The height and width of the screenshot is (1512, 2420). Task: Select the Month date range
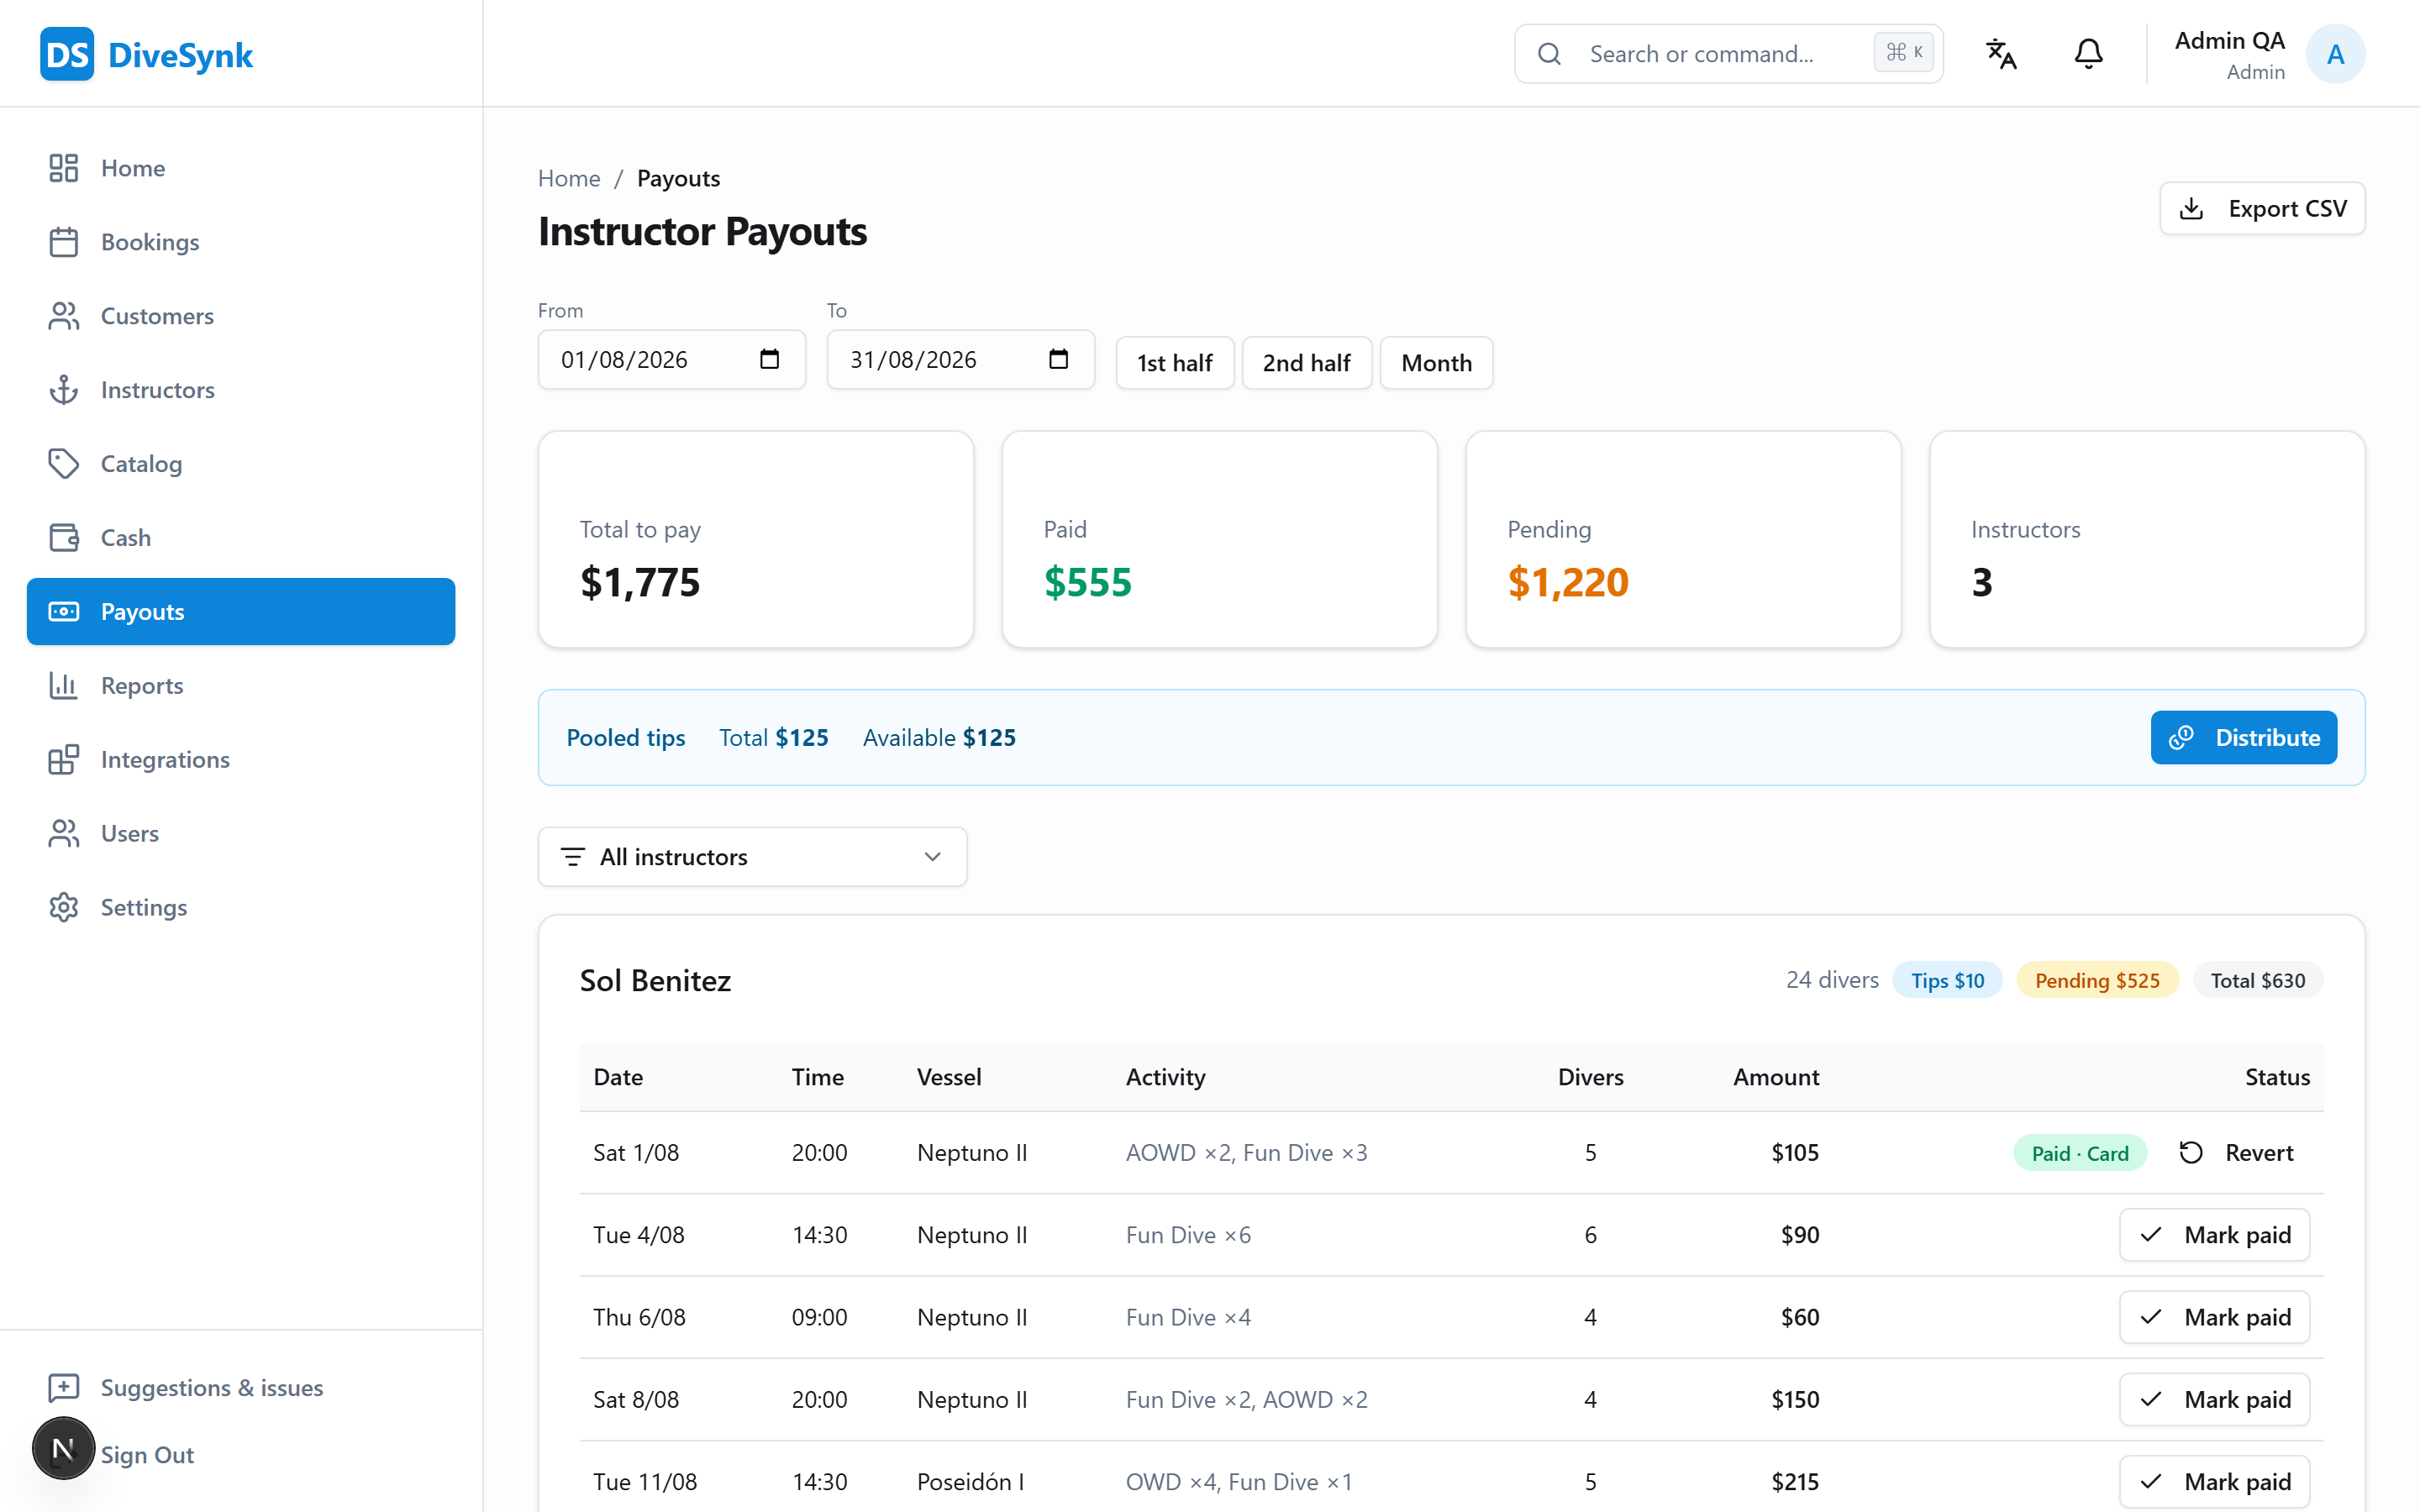(1436, 363)
